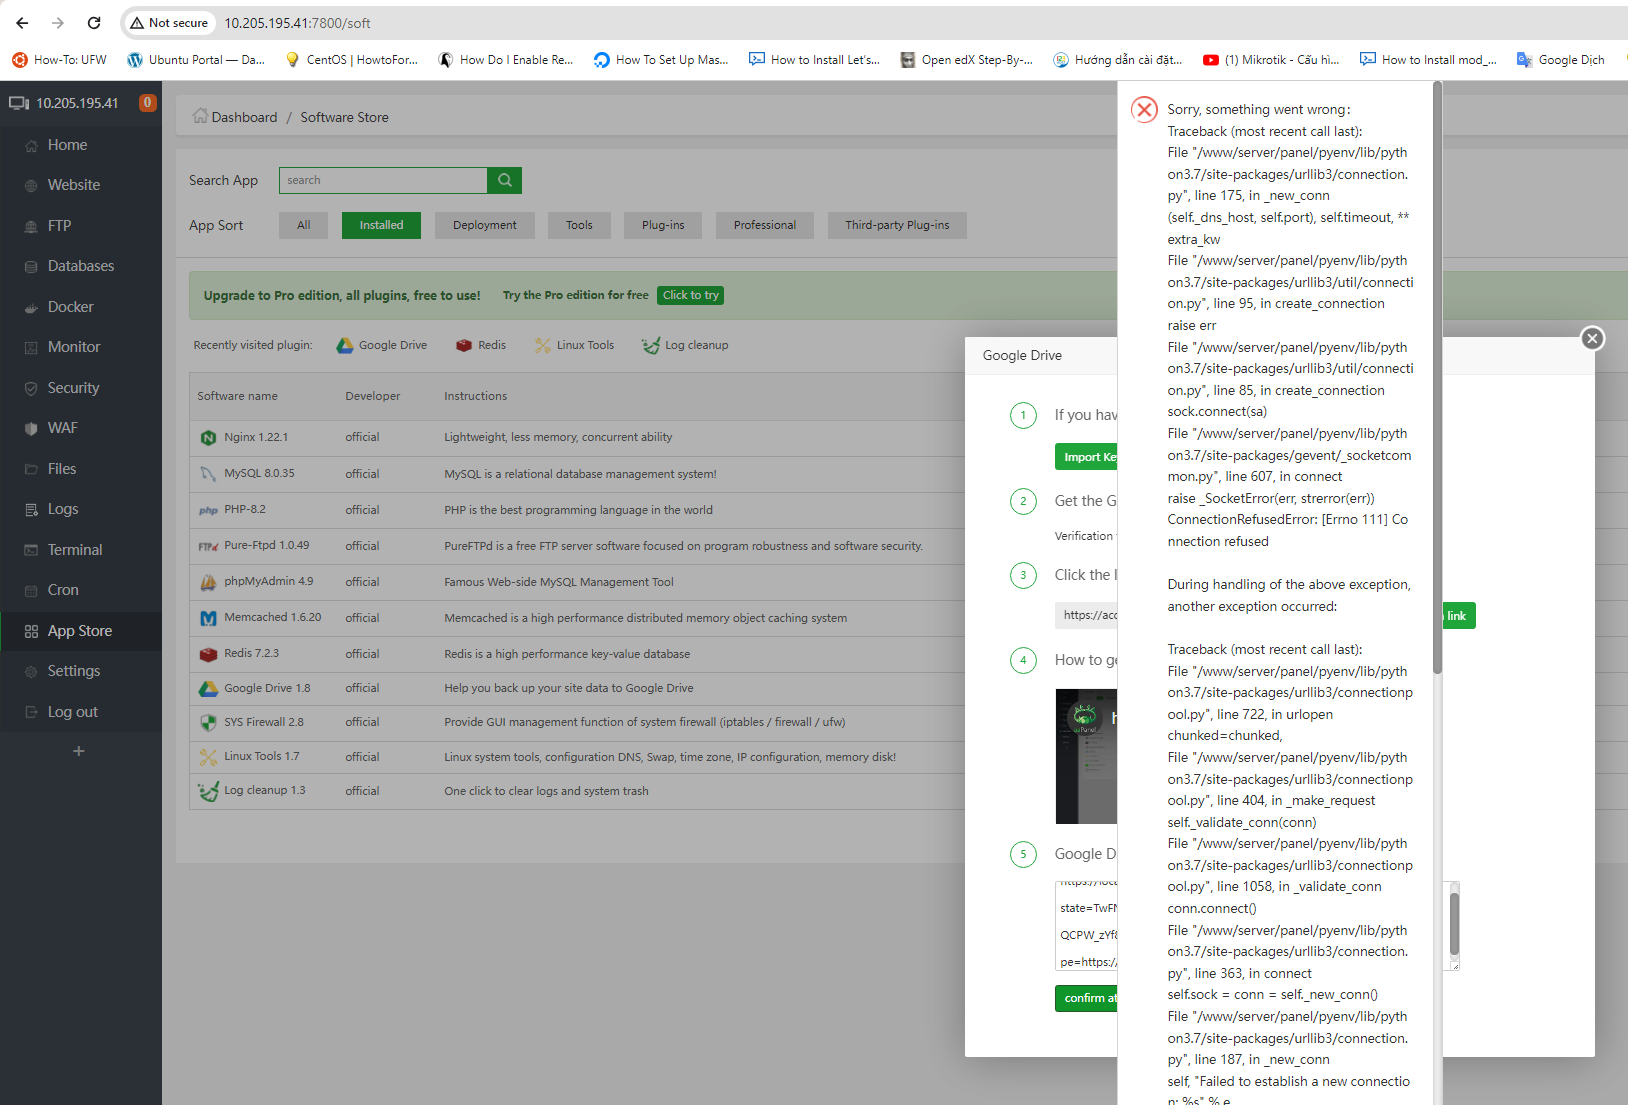Click the Not secure site info badge
This screenshot has height=1105, width=1628.
pyautogui.click(x=169, y=23)
